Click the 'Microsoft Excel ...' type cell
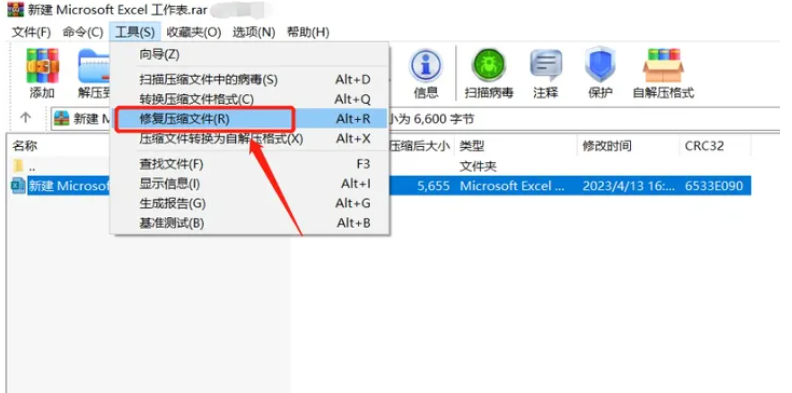The height and width of the screenshot is (393, 792). (x=512, y=186)
